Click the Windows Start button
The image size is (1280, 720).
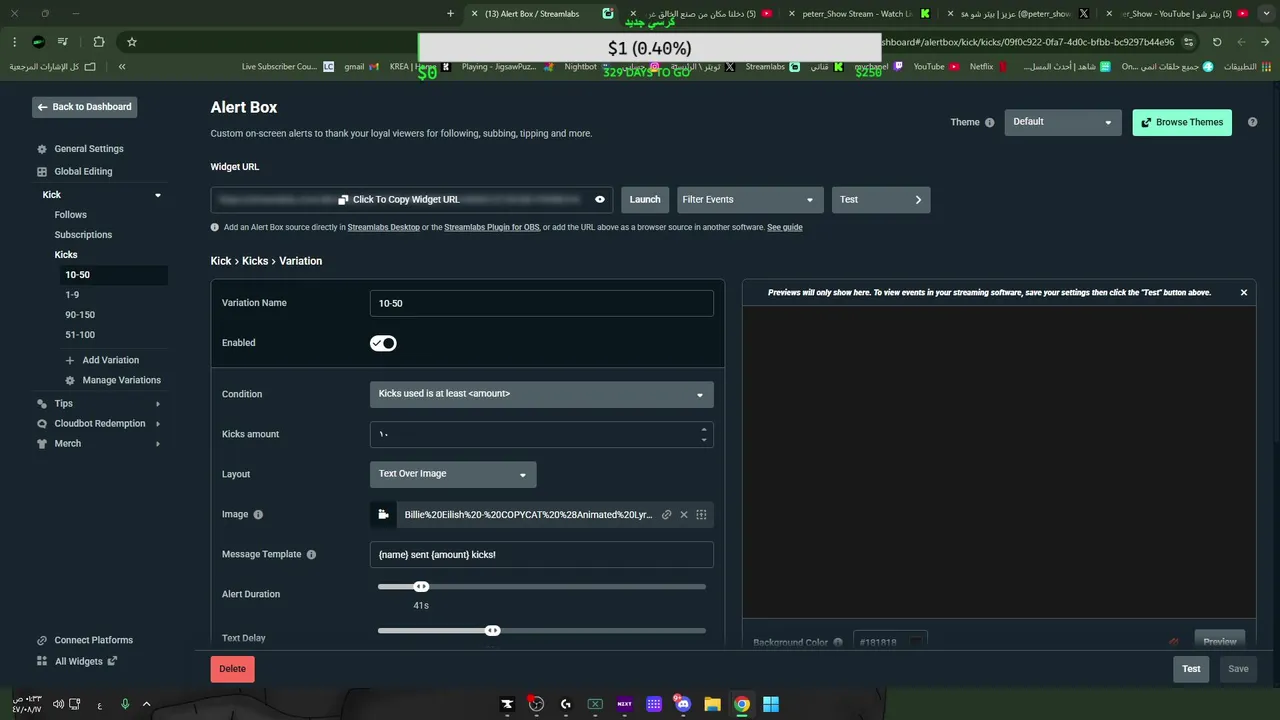point(771,704)
